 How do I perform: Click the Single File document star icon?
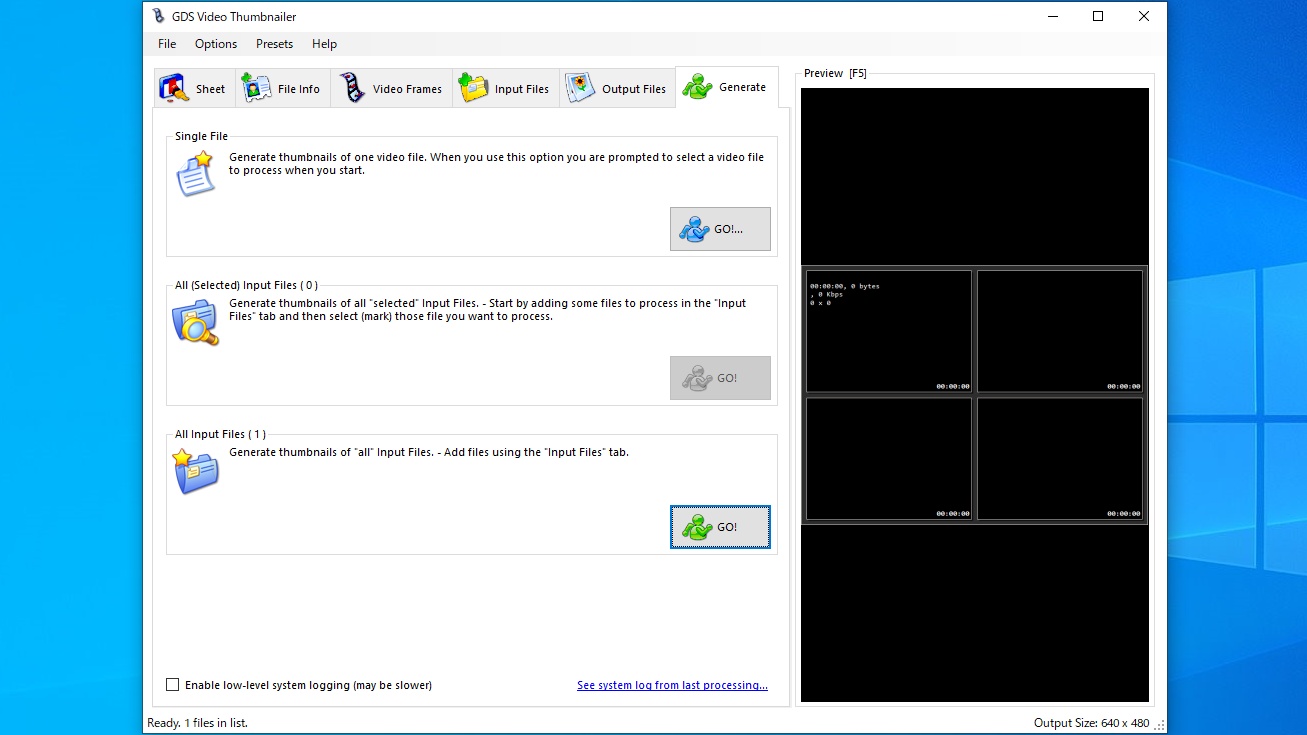(196, 174)
